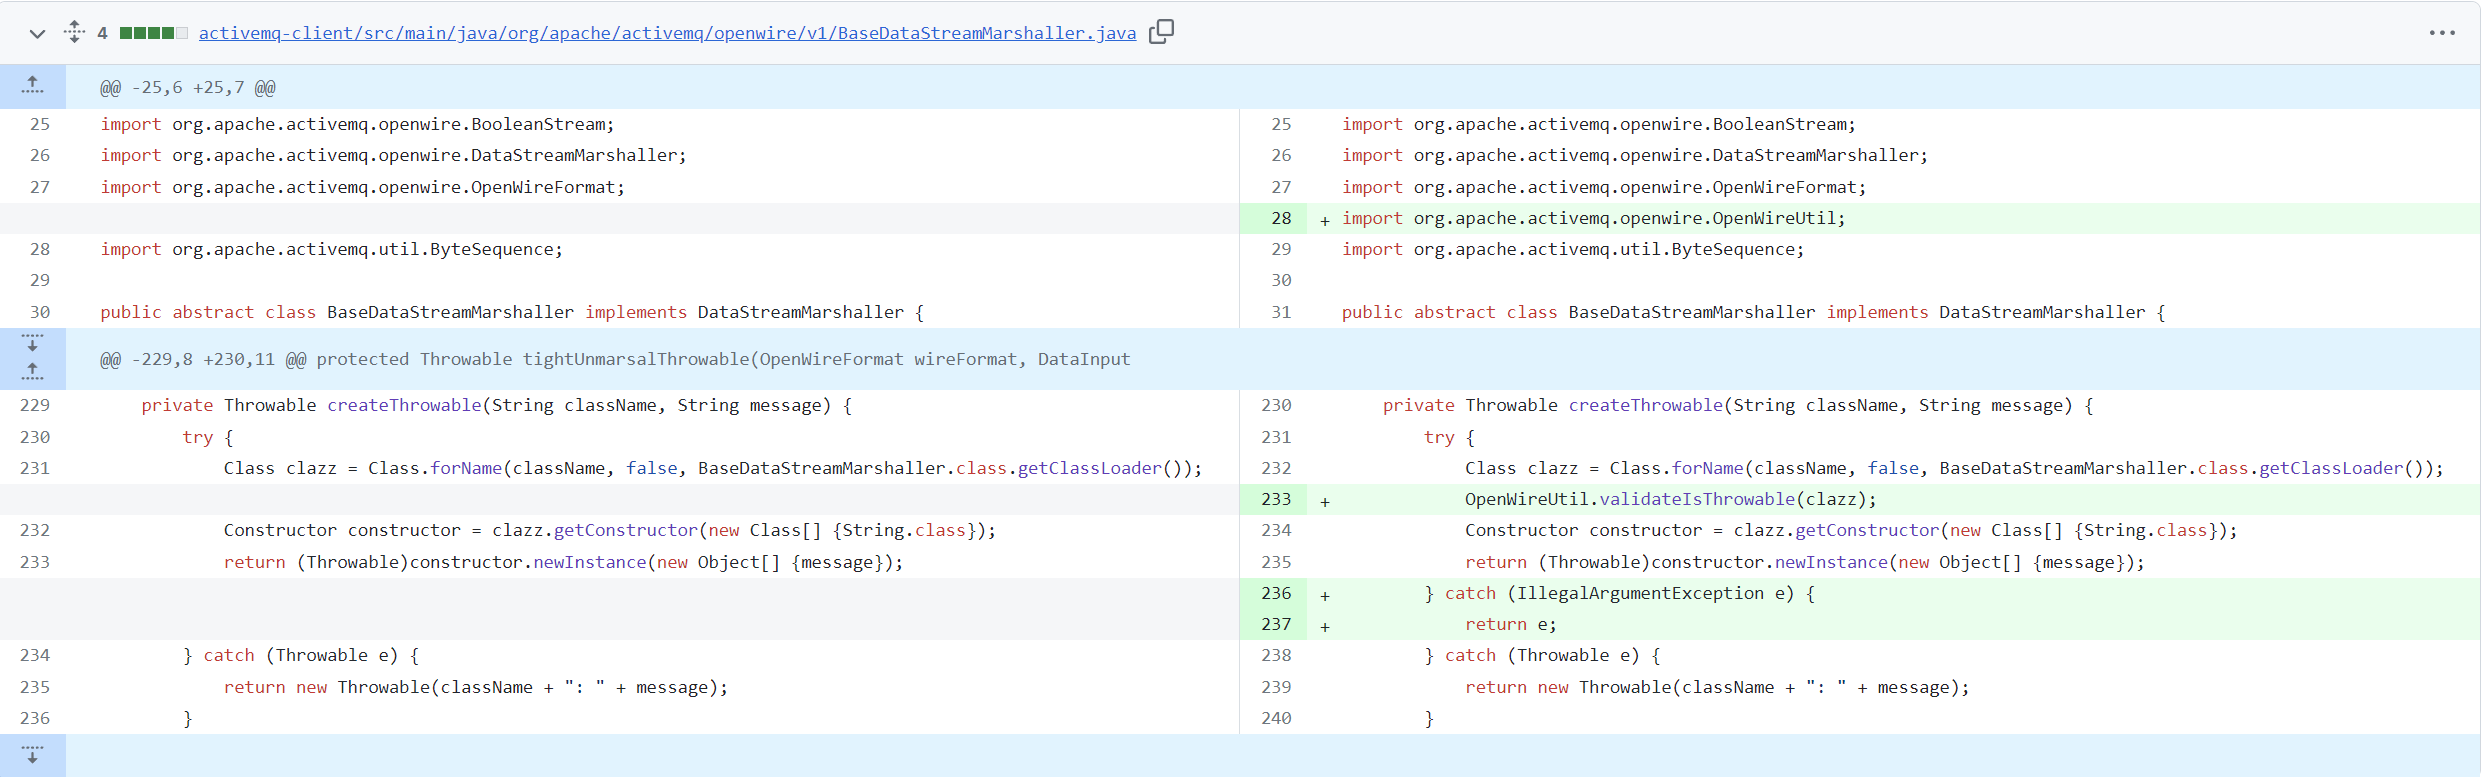Open the BaseDataStreamMarshaller.java file link
Viewport: 2487px width, 777px height.
point(667,33)
